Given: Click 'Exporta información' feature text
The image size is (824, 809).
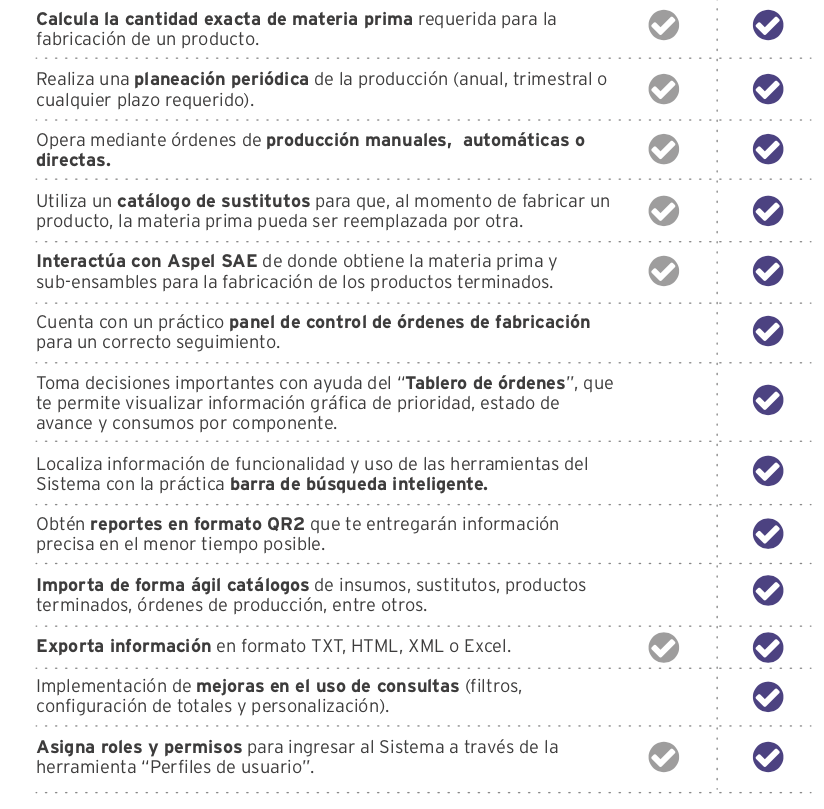Looking at the screenshot, I should pyautogui.click(x=123, y=646).
